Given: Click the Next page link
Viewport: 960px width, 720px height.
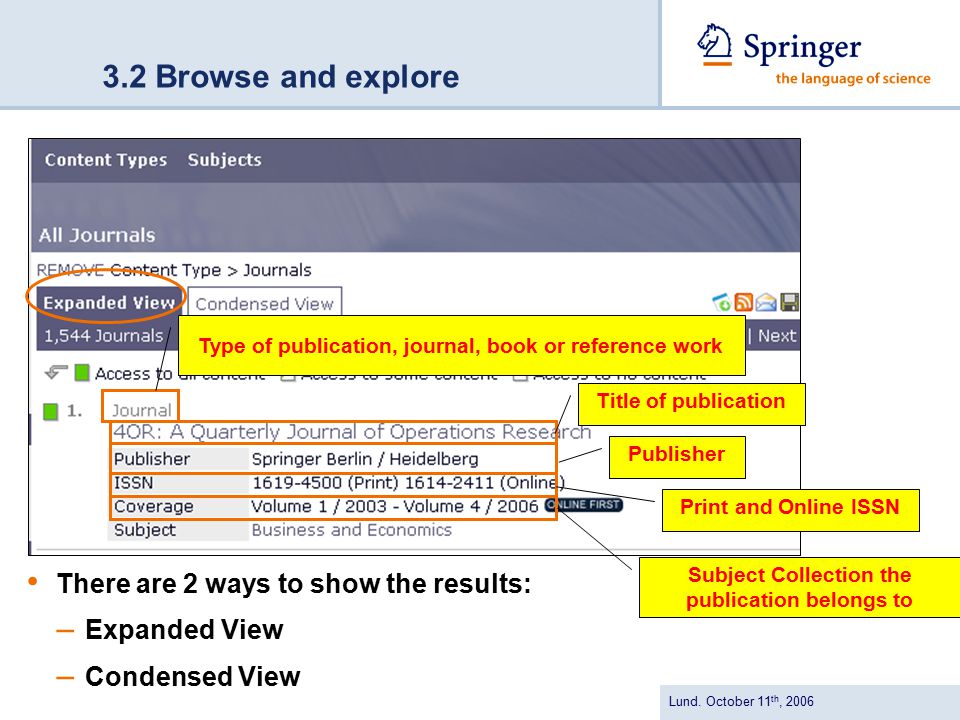Looking at the screenshot, I should tap(777, 336).
